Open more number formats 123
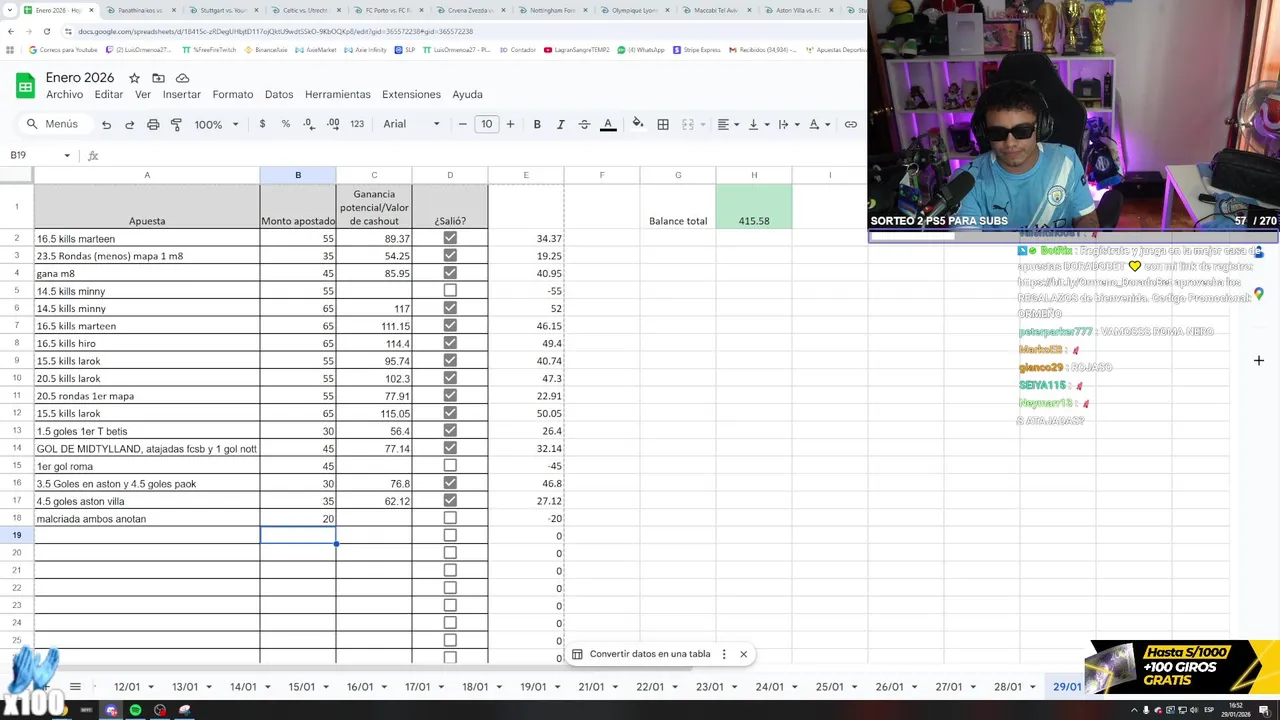 click(x=357, y=124)
